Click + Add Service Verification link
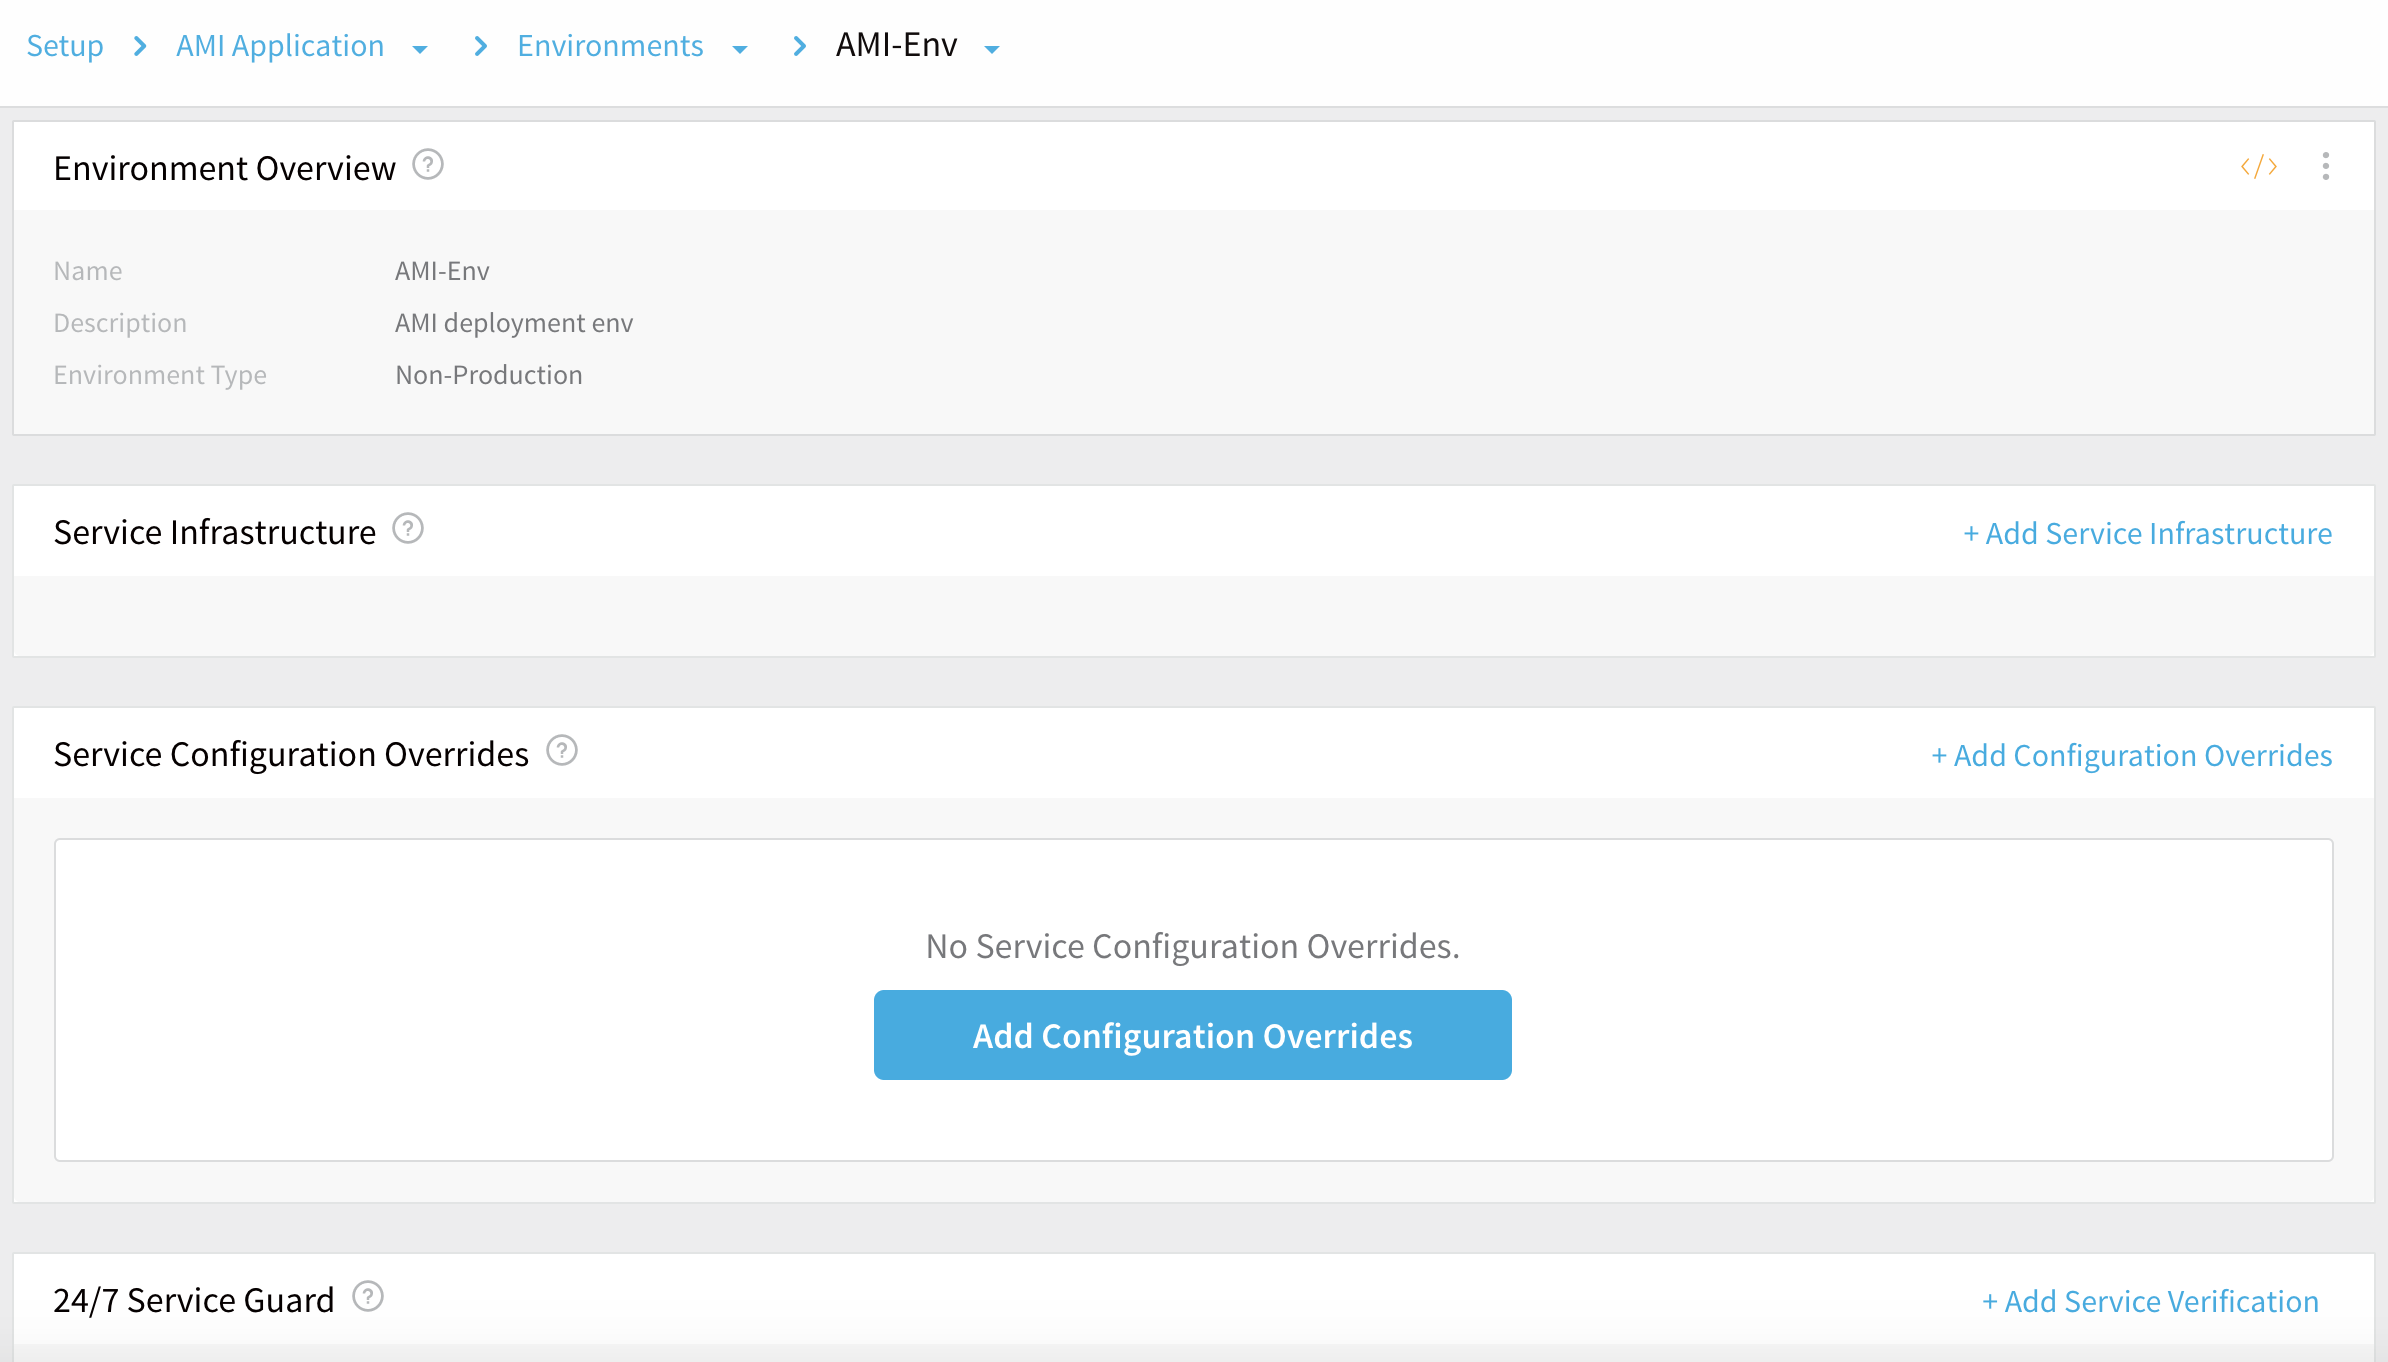The height and width of the screenshot is (1362, 2388). tap(2150, 1301)
